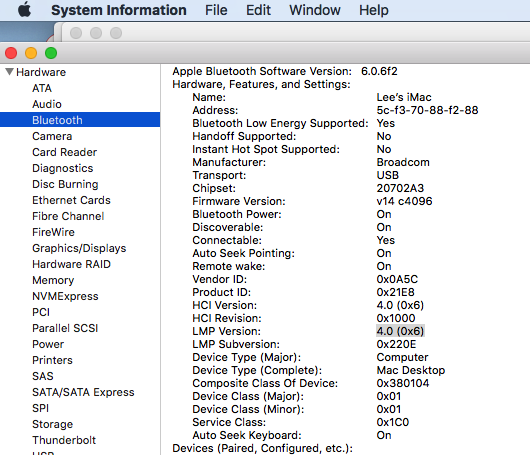The image size is (530, 455).
Task: Select Camera in the sidebar
Action: pyautogui.click(x=52, y=136)
